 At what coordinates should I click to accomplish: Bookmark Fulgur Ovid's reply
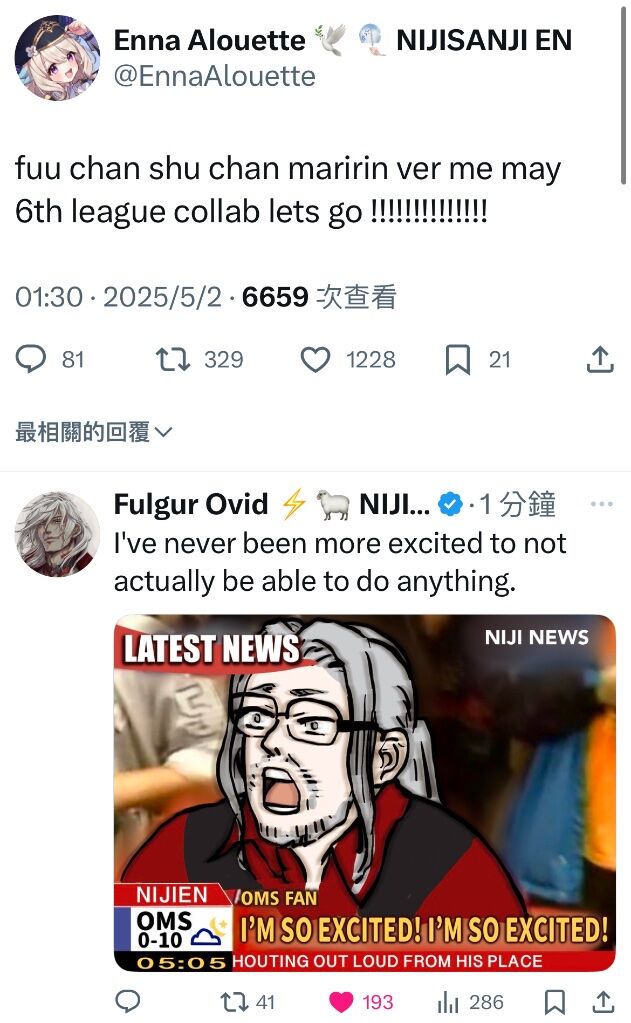(555, 1001)
